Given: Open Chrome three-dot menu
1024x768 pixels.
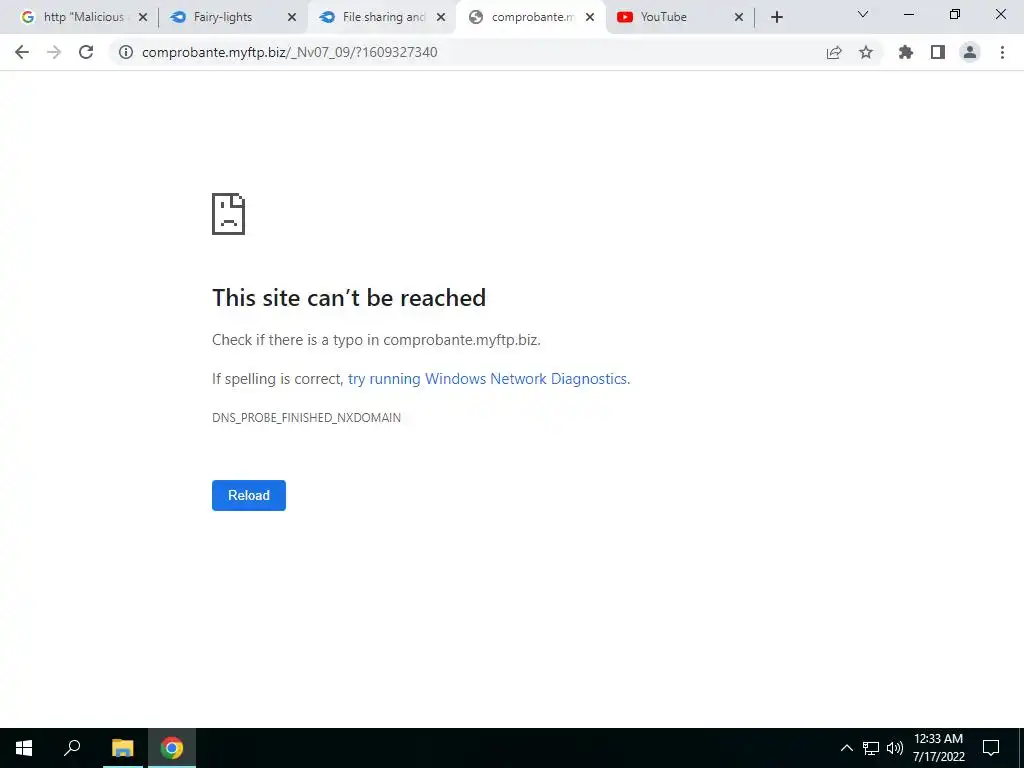Looking at the screenshot, I should 1002,52.
